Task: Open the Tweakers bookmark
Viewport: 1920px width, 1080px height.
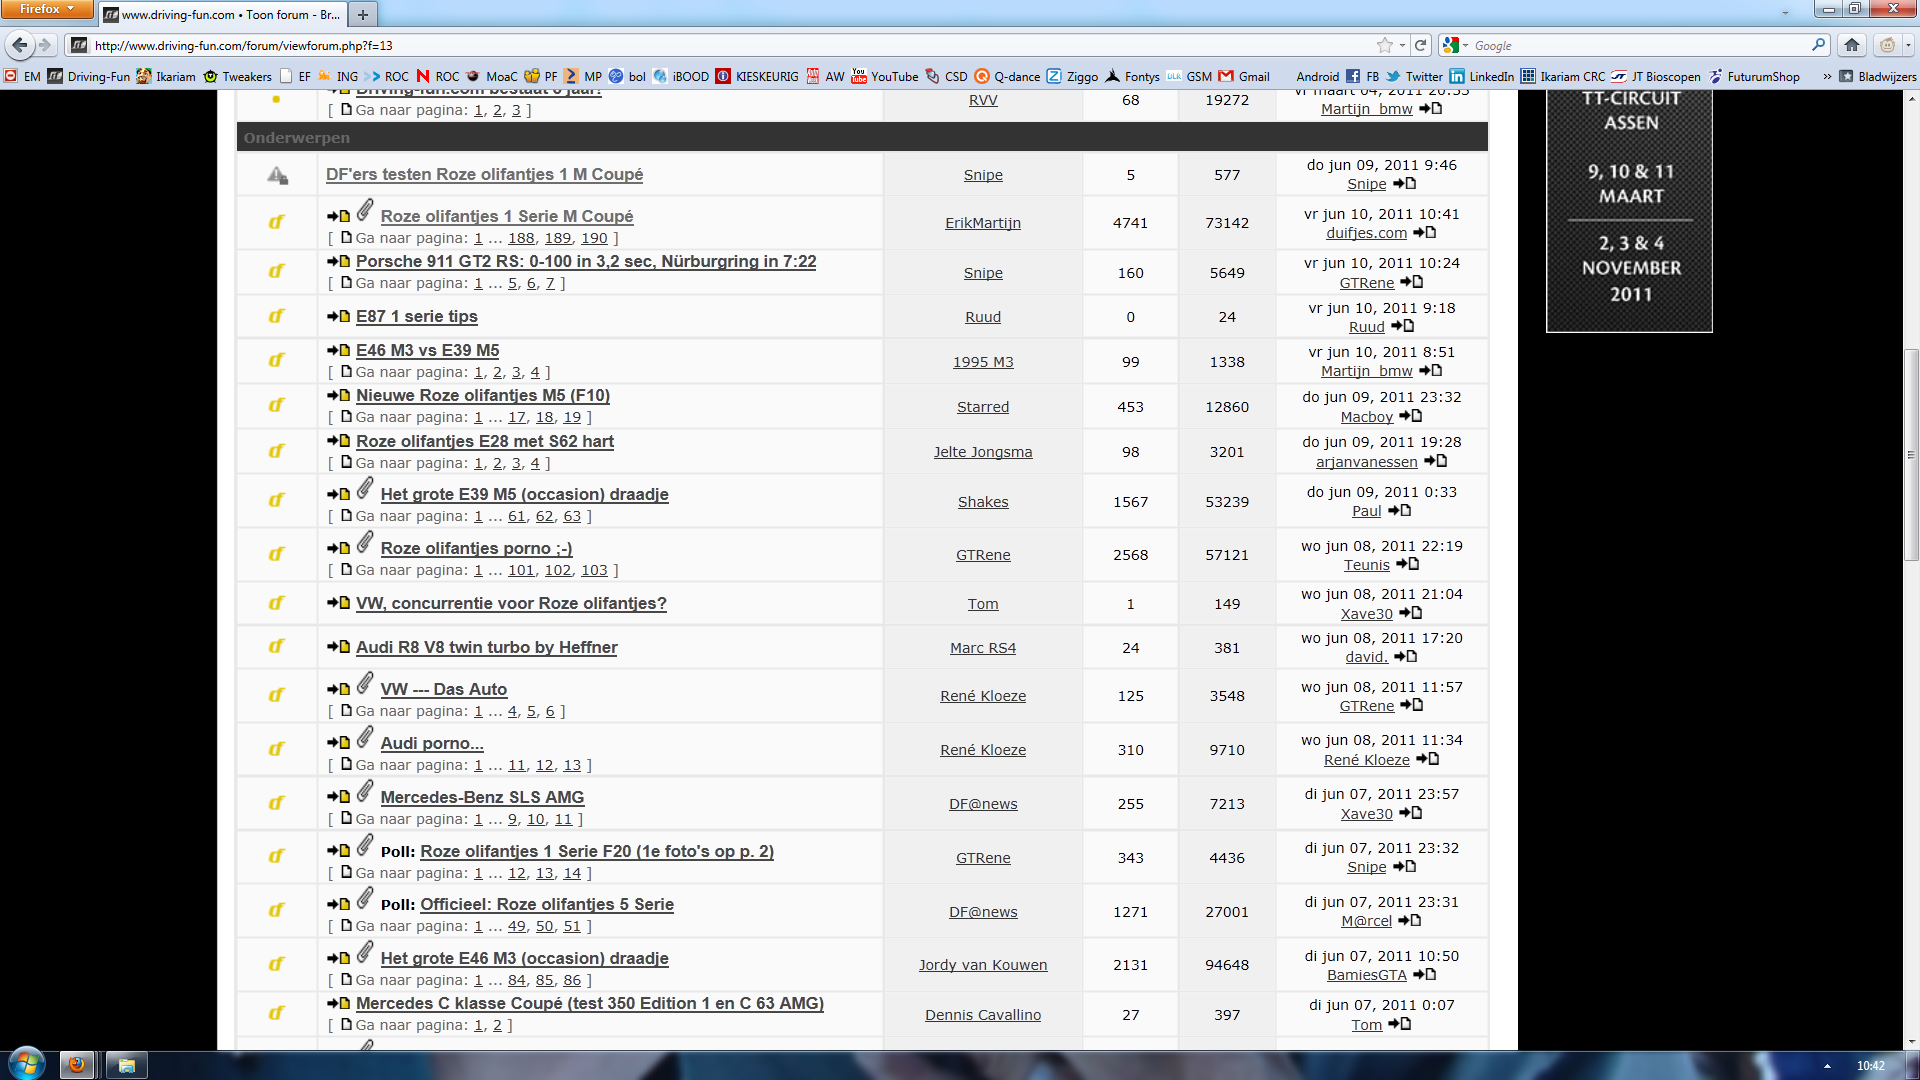Action: [x=238, y=76]
